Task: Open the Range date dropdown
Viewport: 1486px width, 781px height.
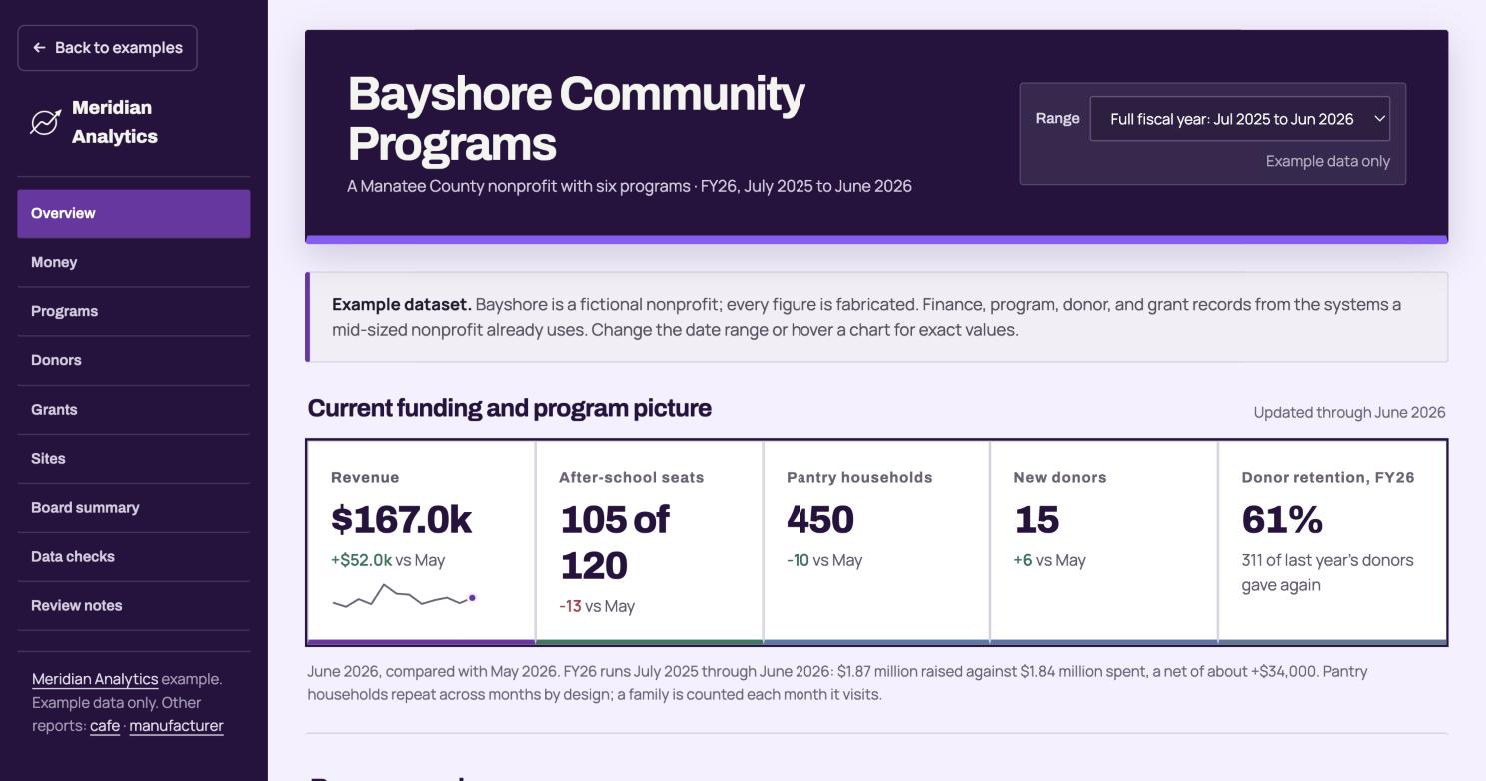Action: [1239, 119]
